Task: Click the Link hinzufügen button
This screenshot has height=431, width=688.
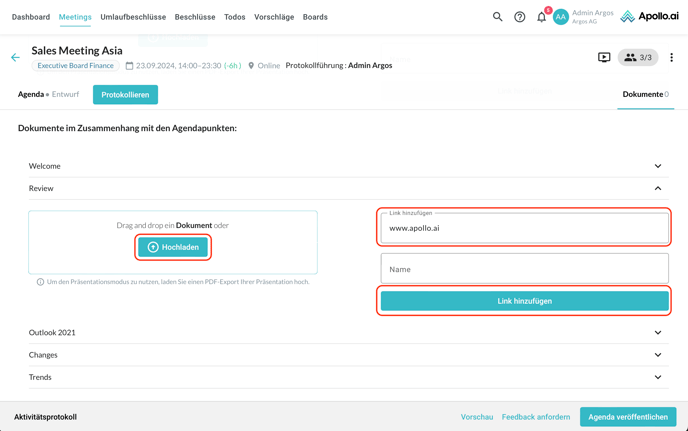Action: coord(524,301)
